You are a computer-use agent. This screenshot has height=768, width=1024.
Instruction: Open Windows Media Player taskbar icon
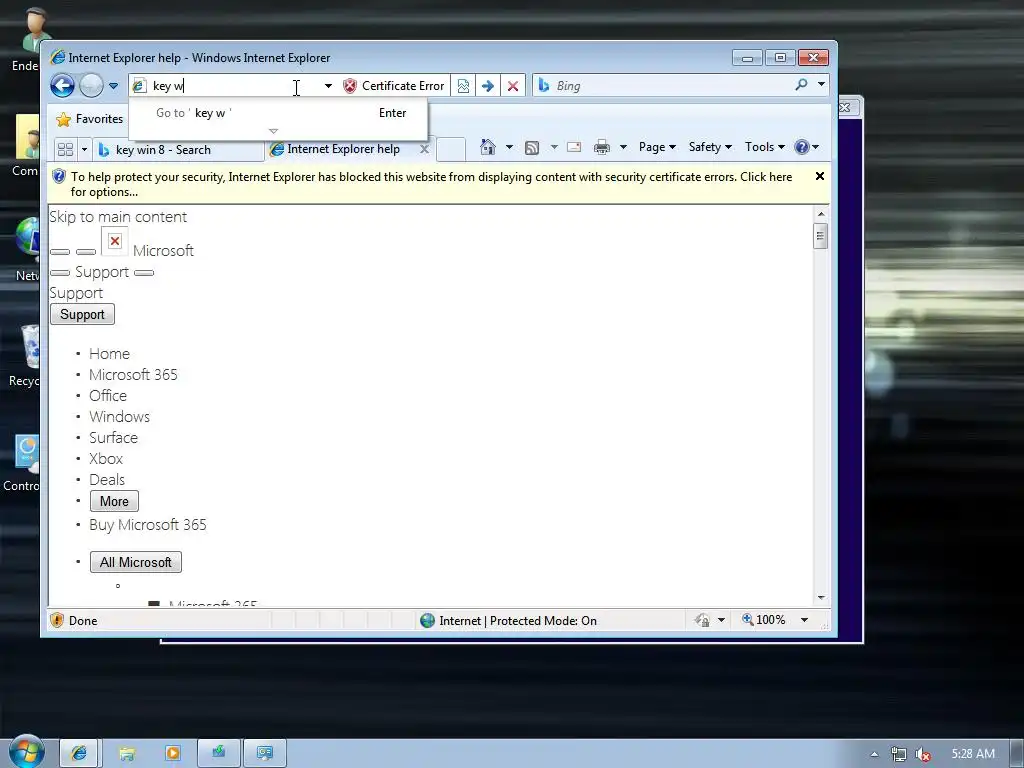172,753
